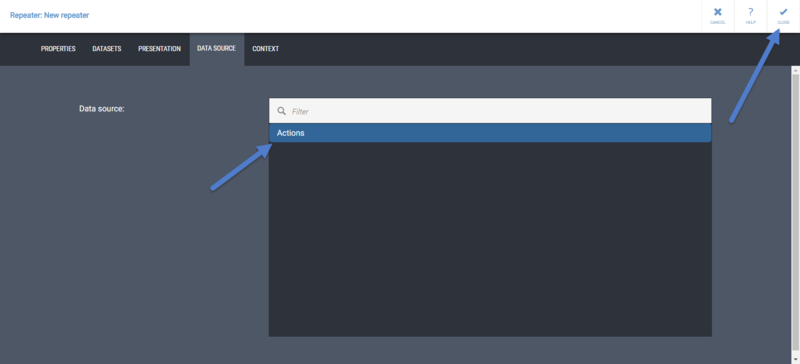
Task: Select Actions in the data source list
Action: 490,133
